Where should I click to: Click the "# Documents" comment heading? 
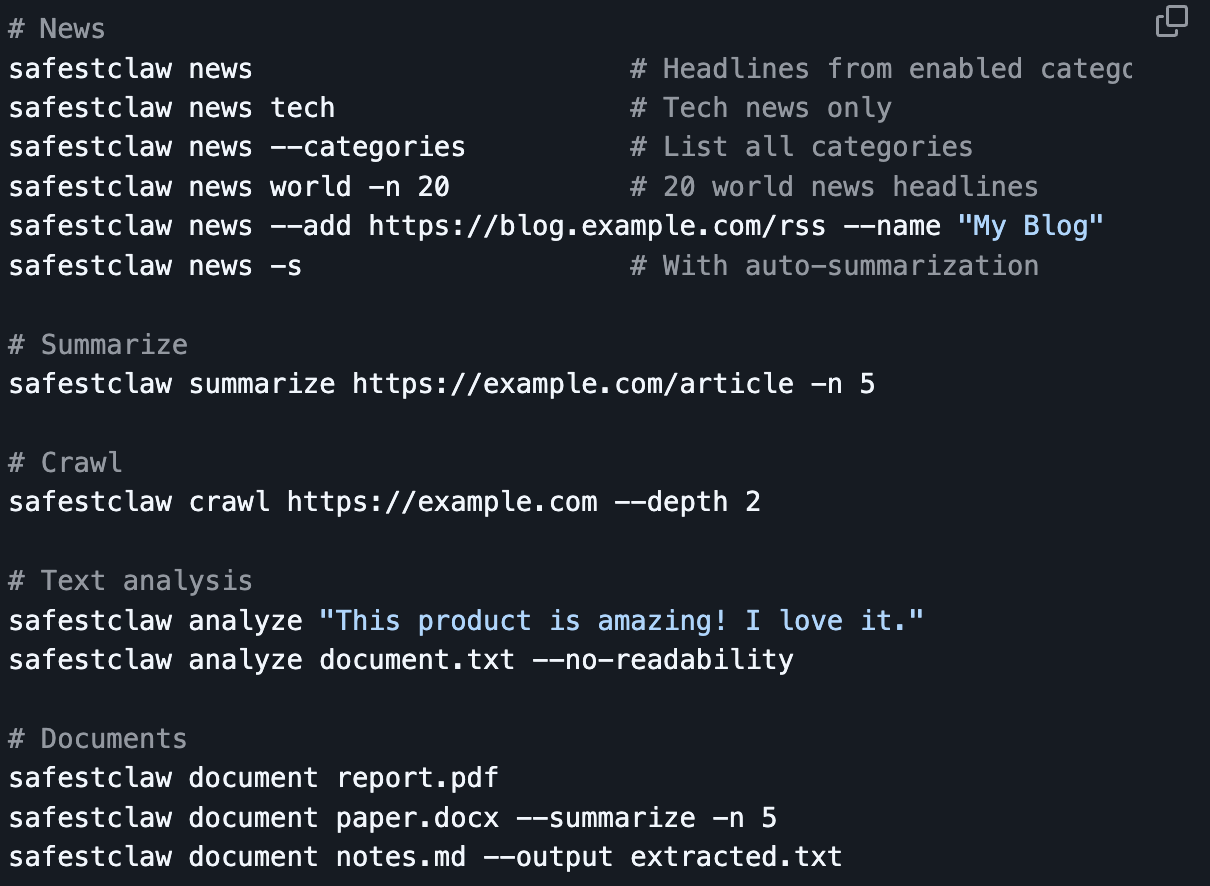tap(98, 739)
